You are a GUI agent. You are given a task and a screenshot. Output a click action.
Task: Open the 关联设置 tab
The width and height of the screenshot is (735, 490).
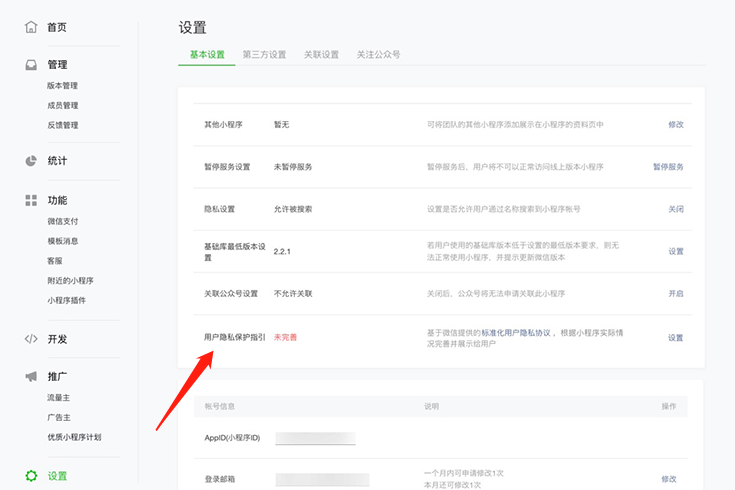pyautogui.click(x=322, y=54)
